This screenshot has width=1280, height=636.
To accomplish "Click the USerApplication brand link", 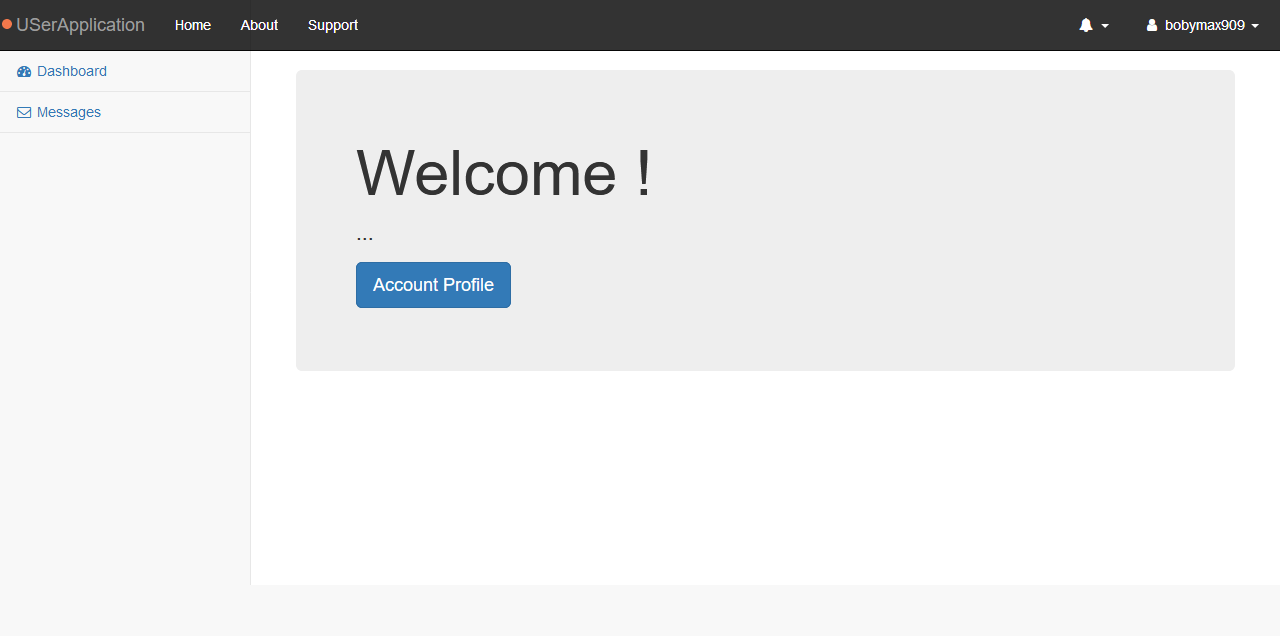I will tap(80, 25).
